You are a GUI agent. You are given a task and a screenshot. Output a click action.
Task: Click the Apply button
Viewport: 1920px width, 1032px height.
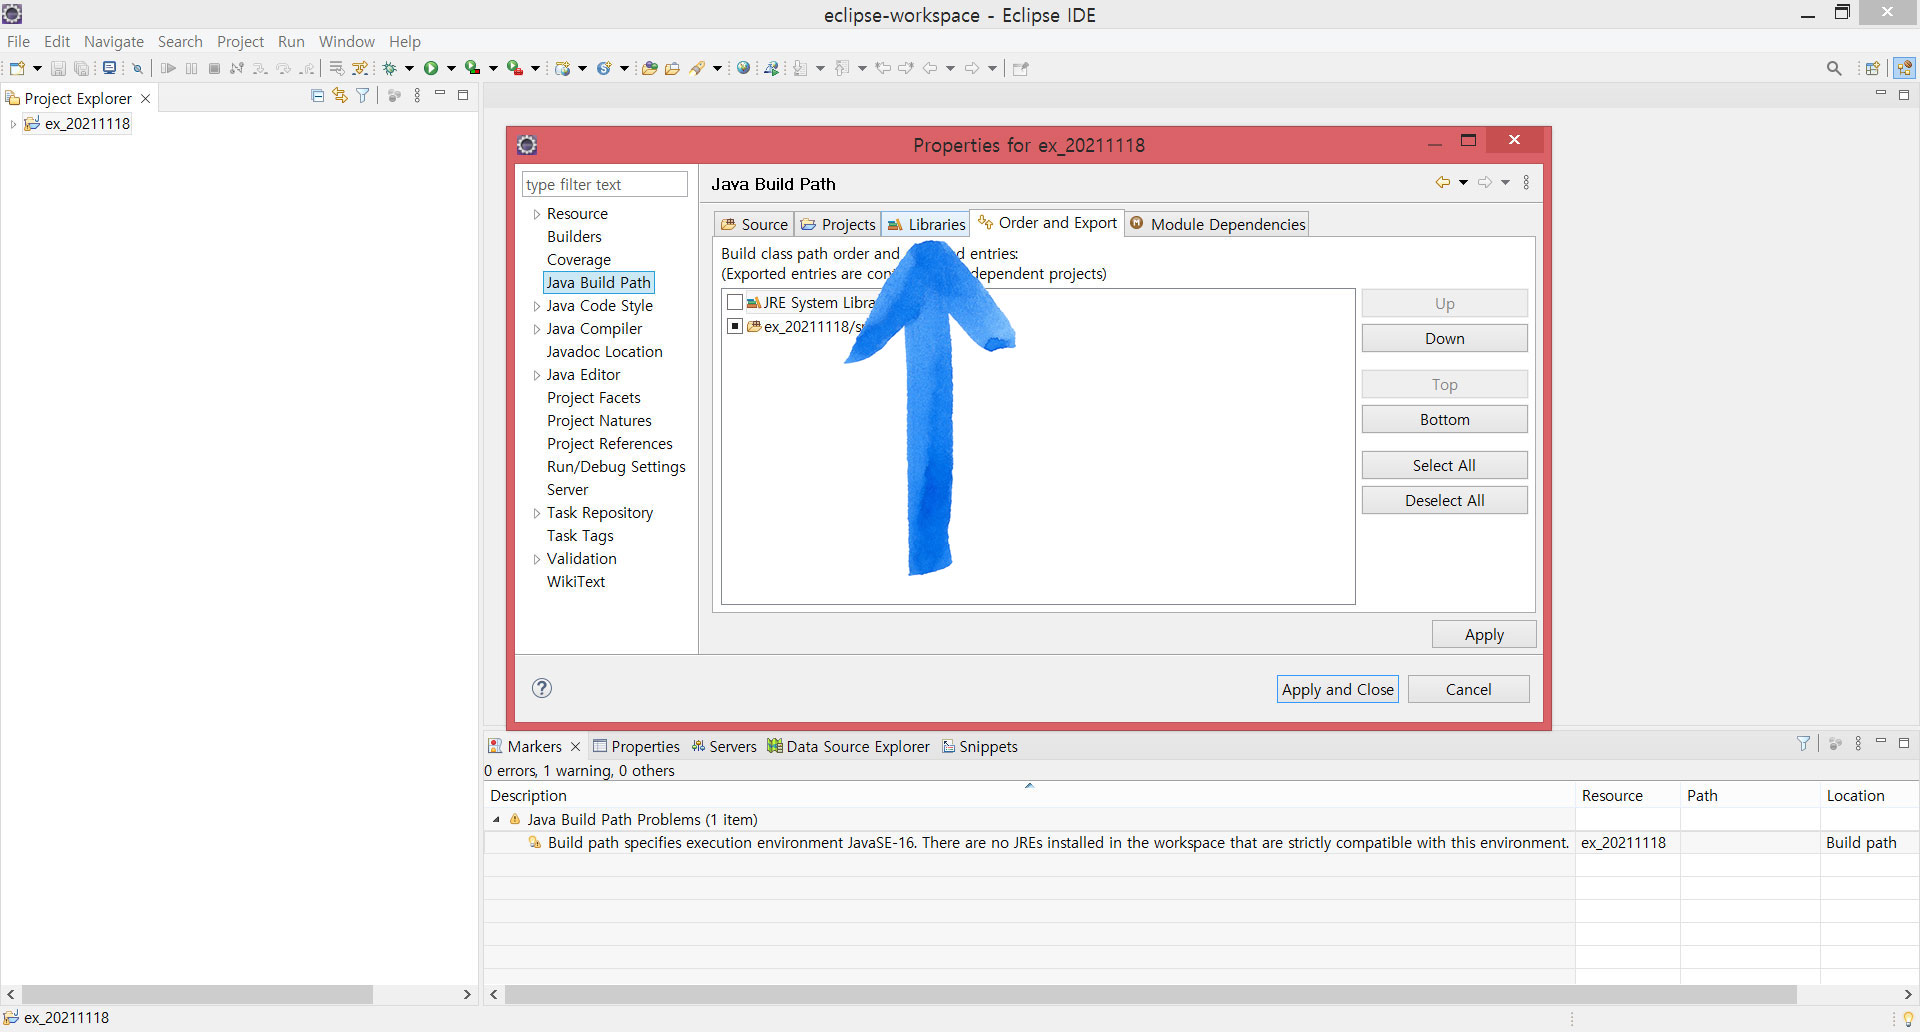1484,634
